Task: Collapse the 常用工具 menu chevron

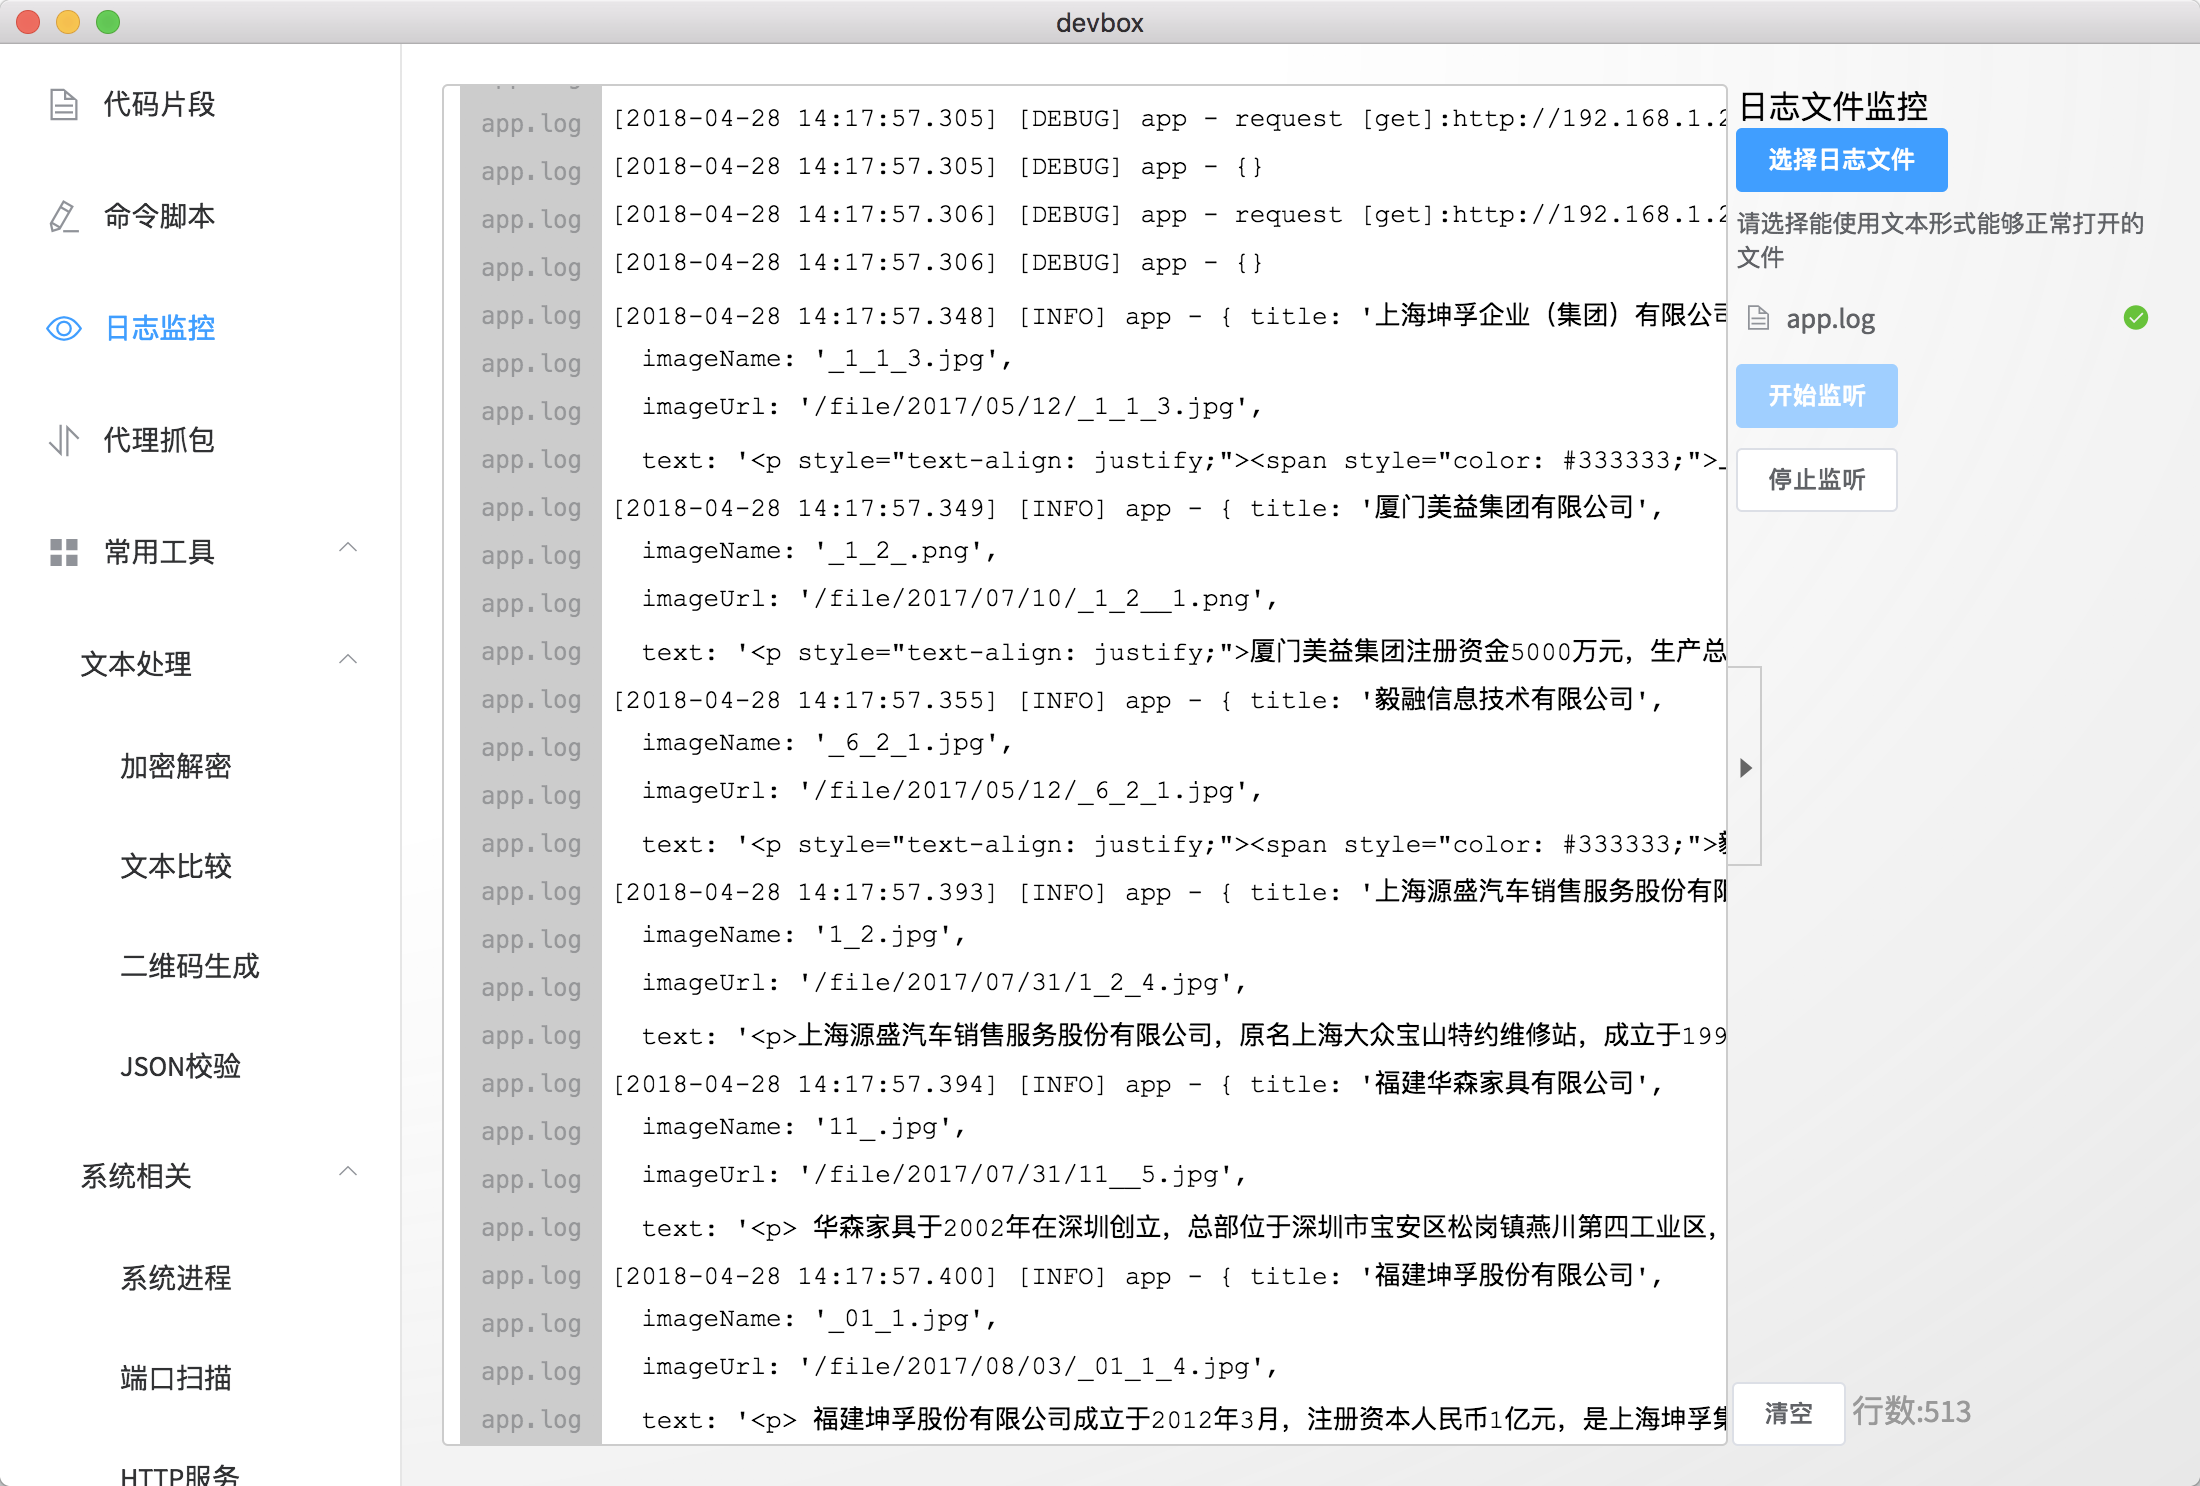Action: (x=348, y=548)
